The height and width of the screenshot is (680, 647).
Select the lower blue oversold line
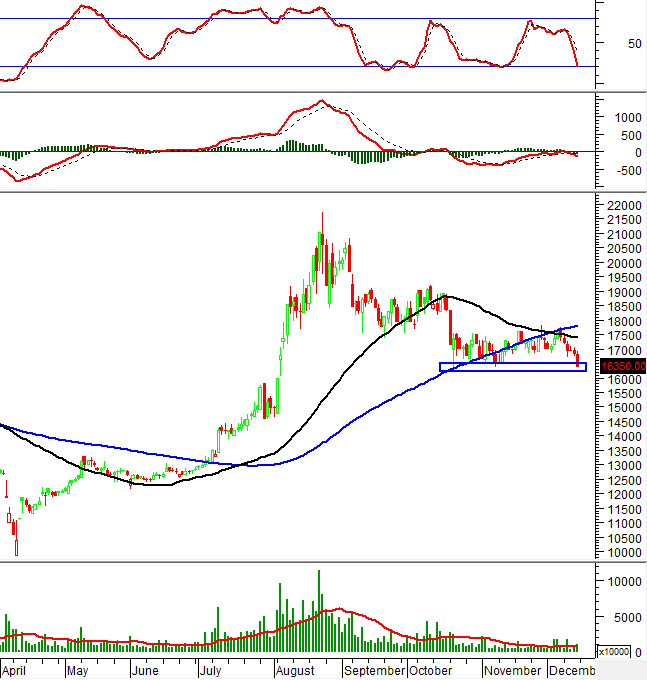300,67
